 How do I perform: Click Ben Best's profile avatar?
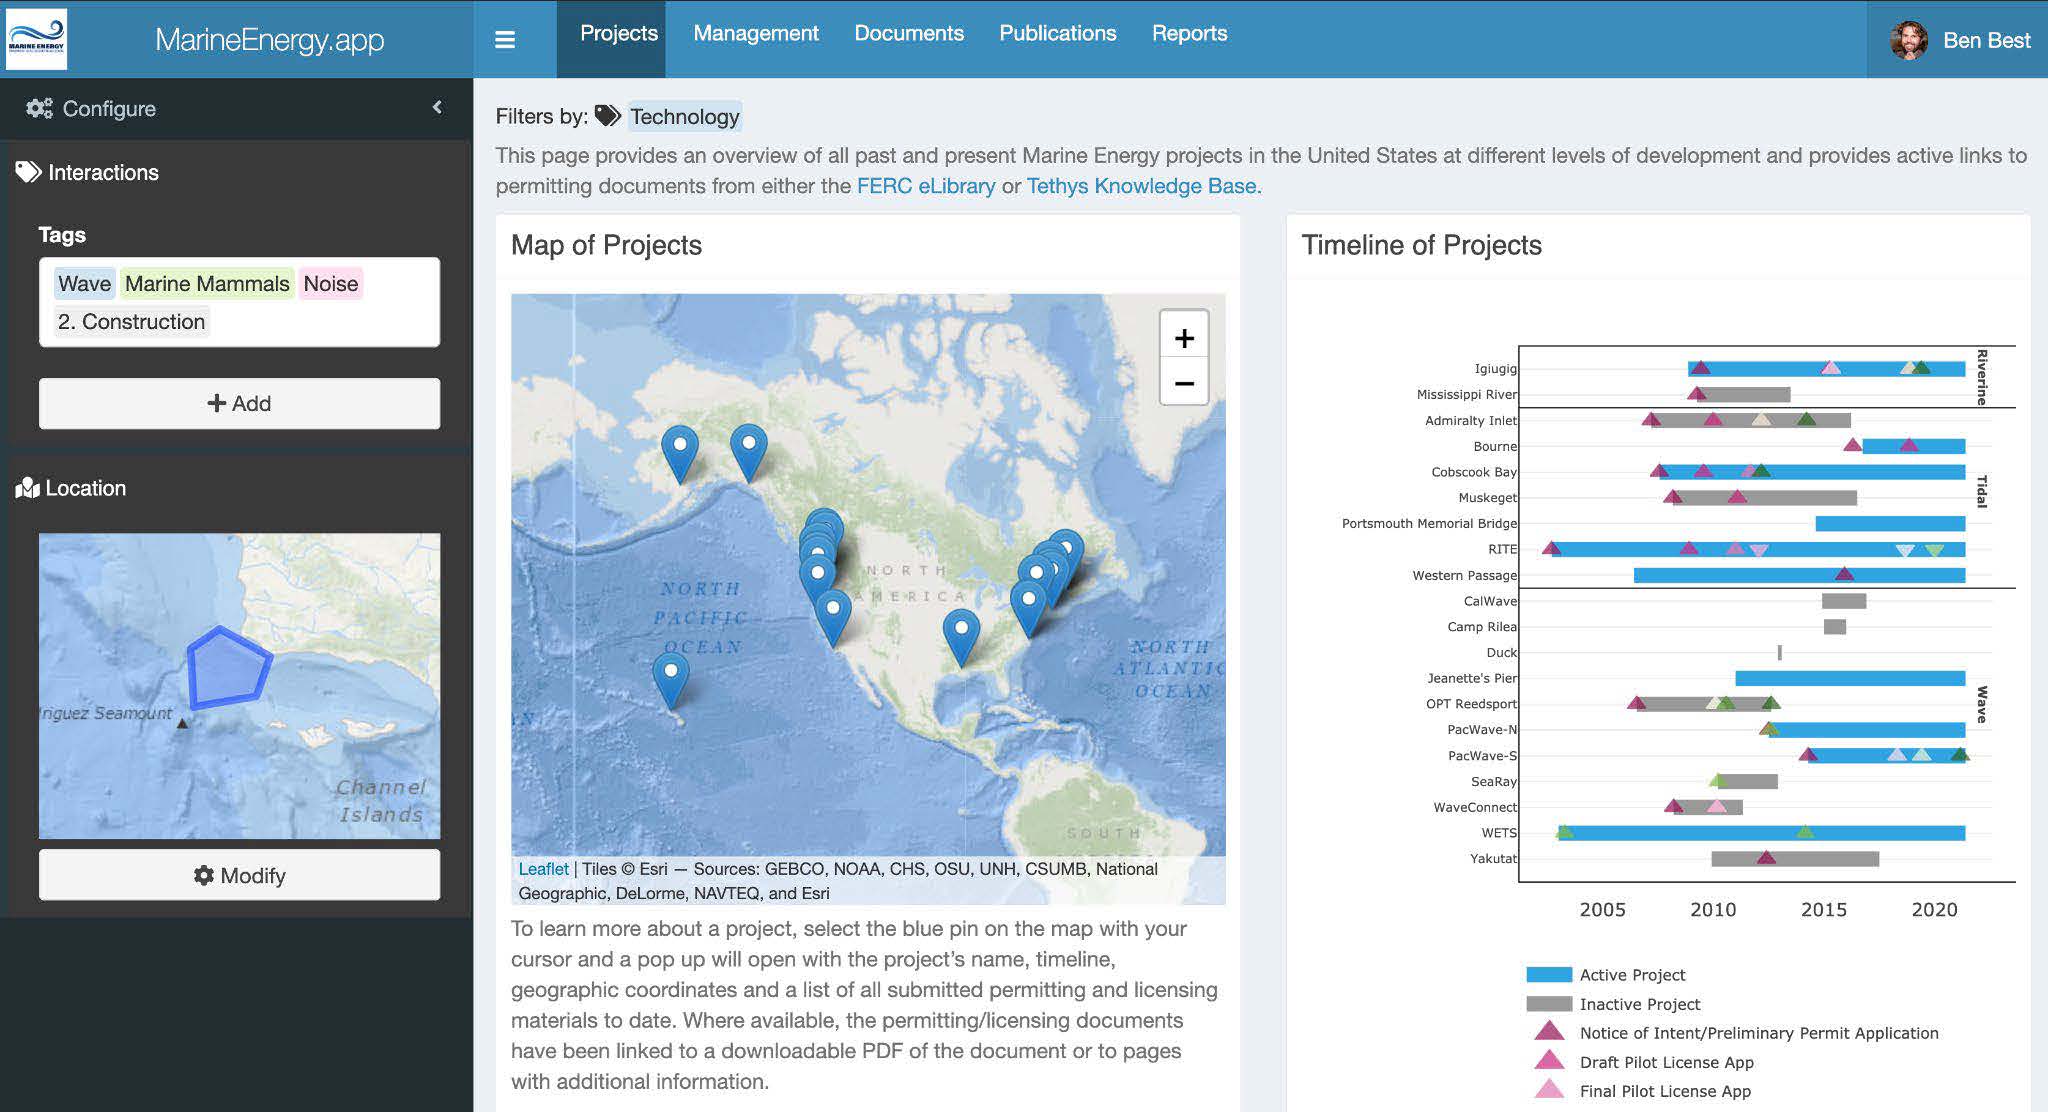1909,40
